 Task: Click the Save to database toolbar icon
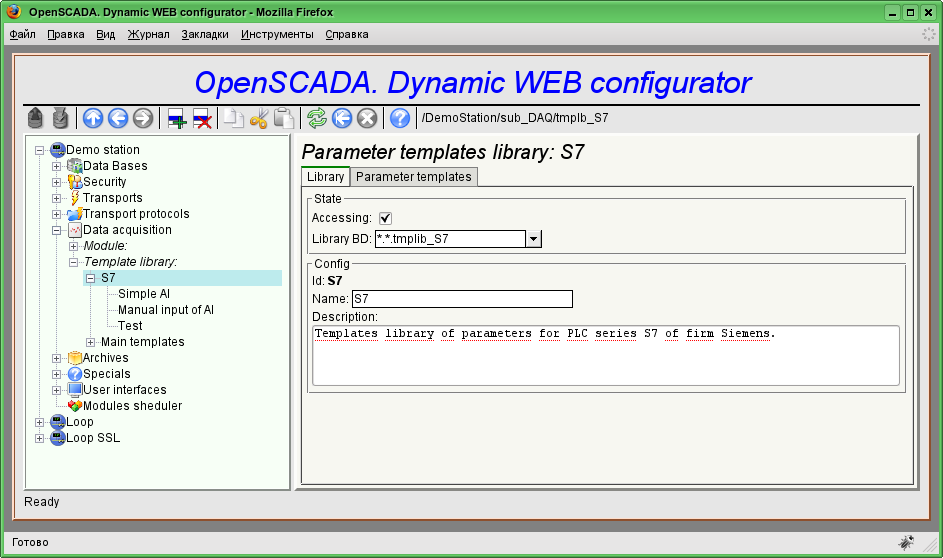(x=60, y=118)
